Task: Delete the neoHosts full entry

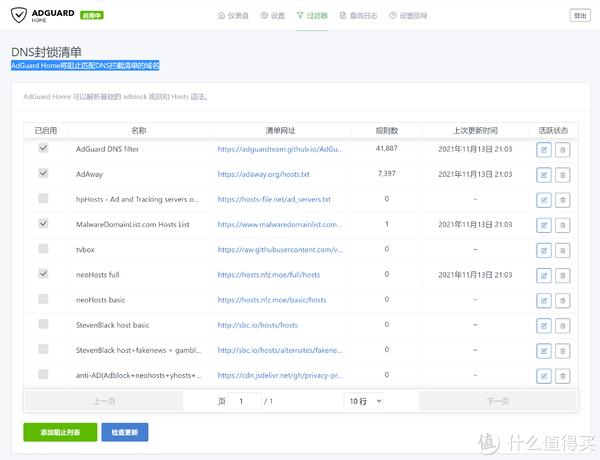Action: click(562, 276)
